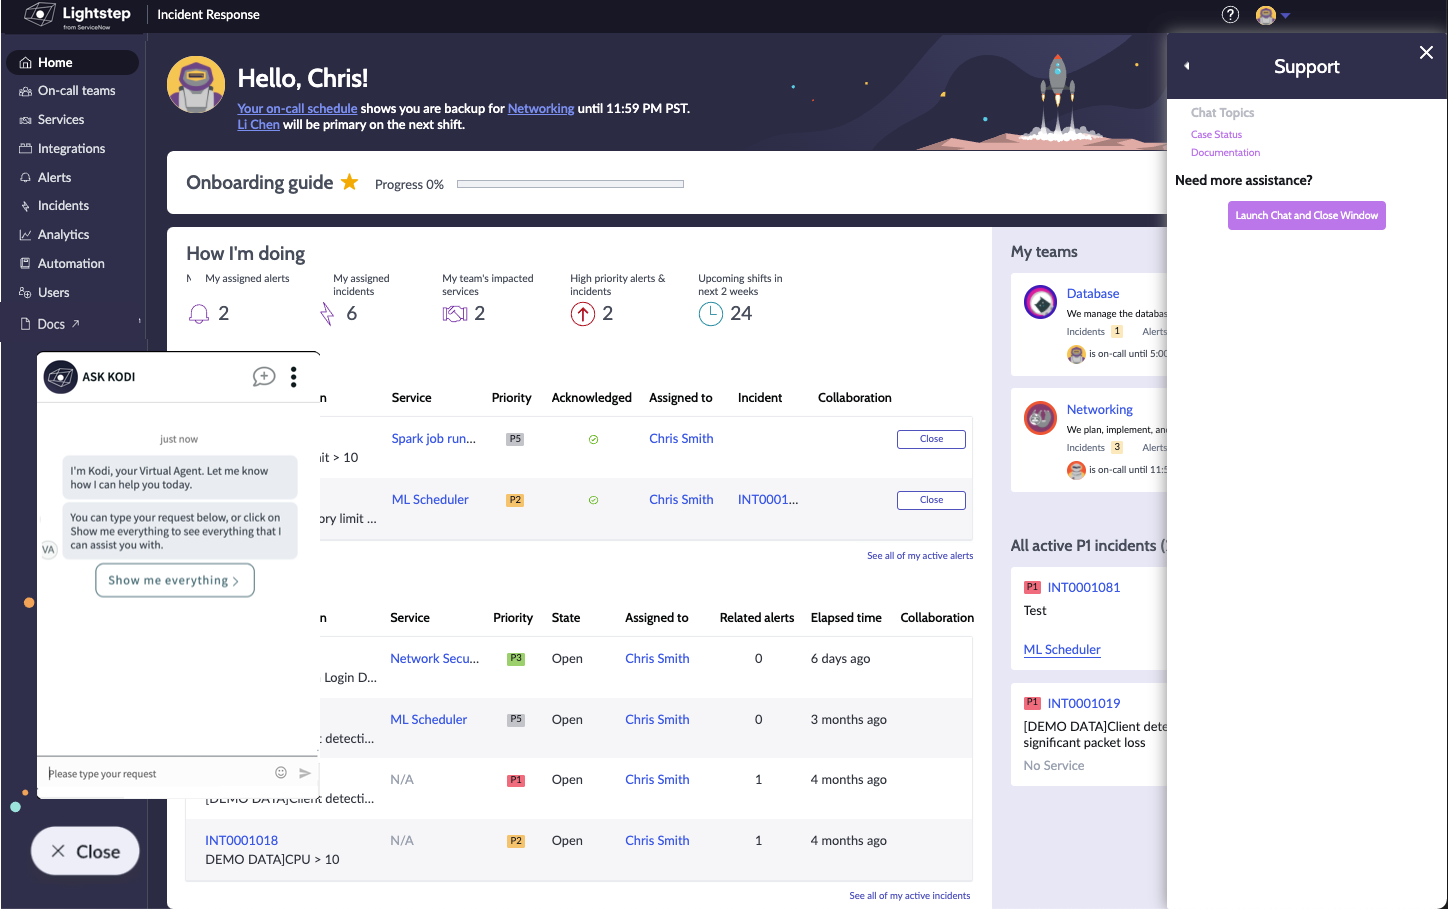
Task: Open Chris Smith in the Network Secu... row
Action: pos(657,659)
